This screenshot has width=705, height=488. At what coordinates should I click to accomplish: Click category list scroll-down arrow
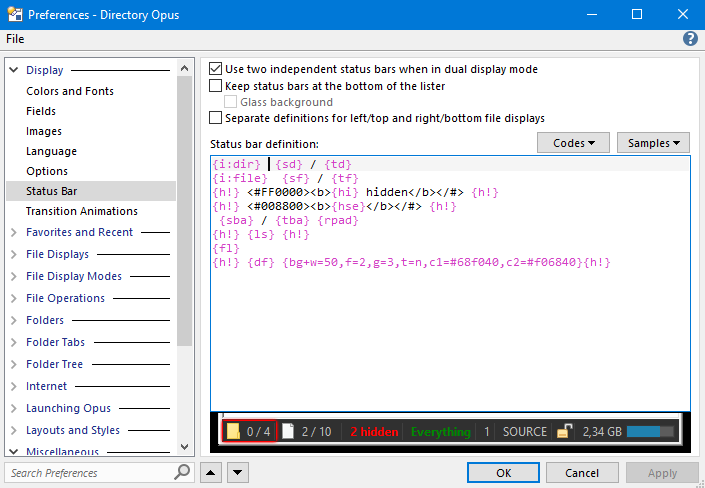(x=184, y=447)
